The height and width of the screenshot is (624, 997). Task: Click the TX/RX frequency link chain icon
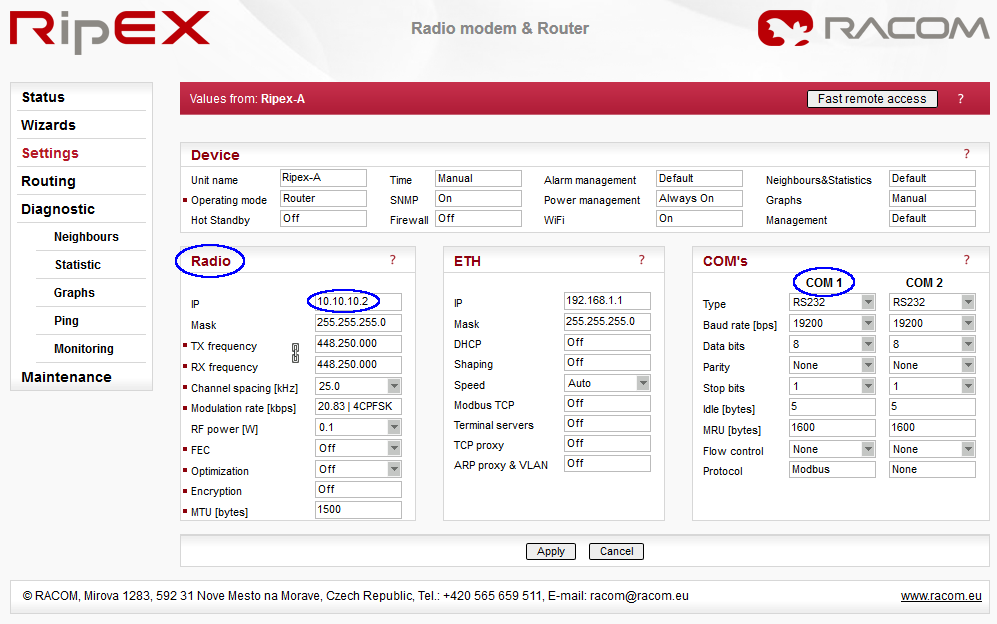tap(295, 352)
